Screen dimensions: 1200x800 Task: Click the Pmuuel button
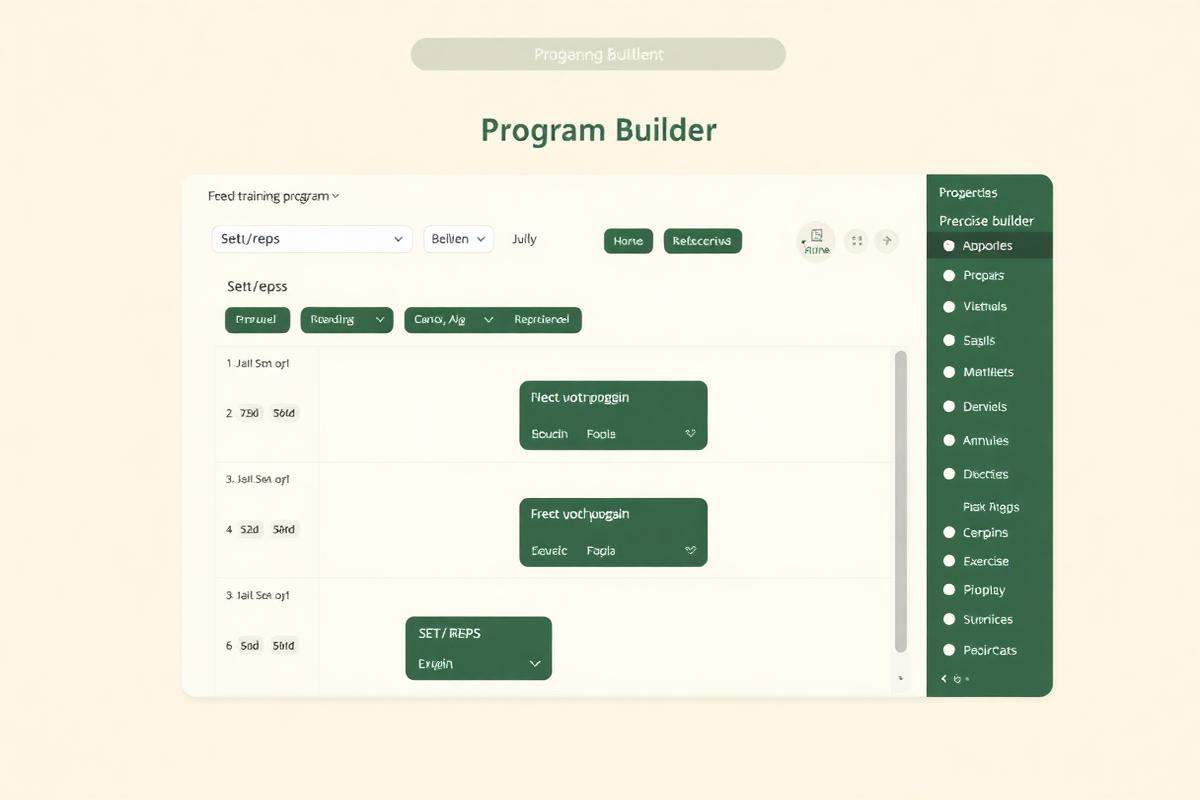click(x=257, y=320)
